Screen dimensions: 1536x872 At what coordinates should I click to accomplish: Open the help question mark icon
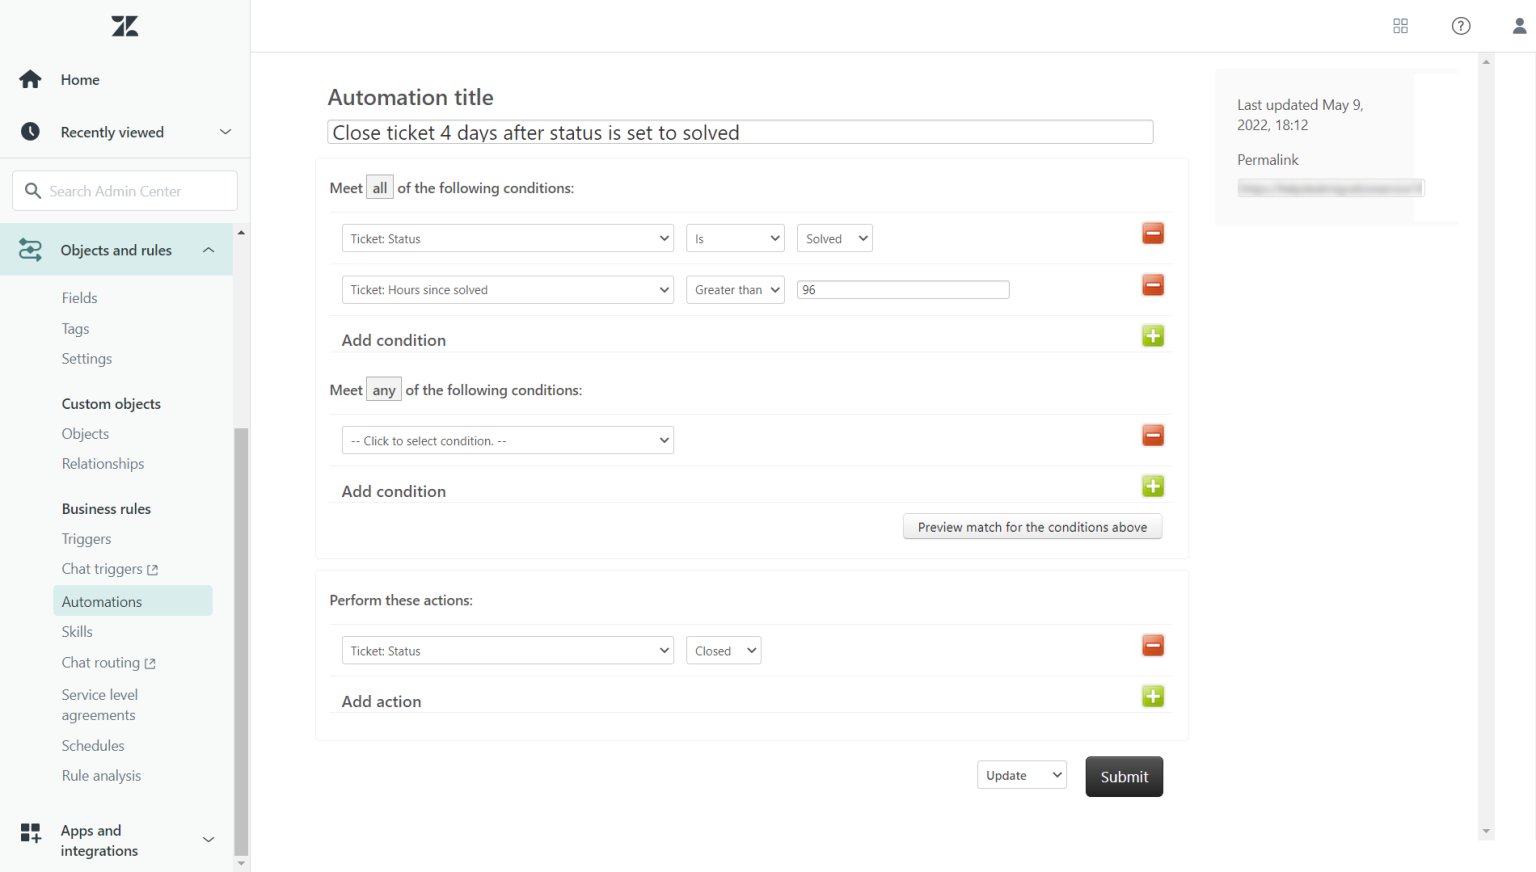click(x=1460, y=25)
